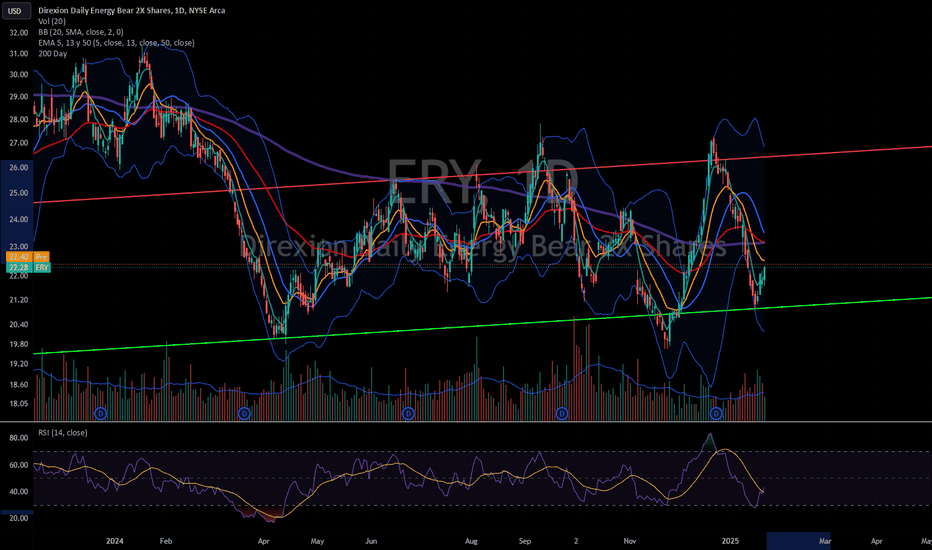
Task: Click the Jun label on time axis
Action: pos(371,541)
